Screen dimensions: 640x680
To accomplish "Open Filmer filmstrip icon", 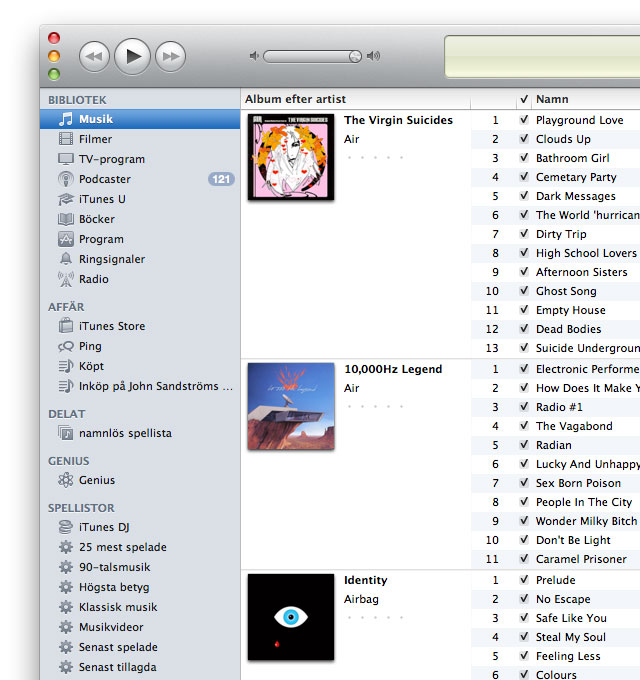I will 65,139.
